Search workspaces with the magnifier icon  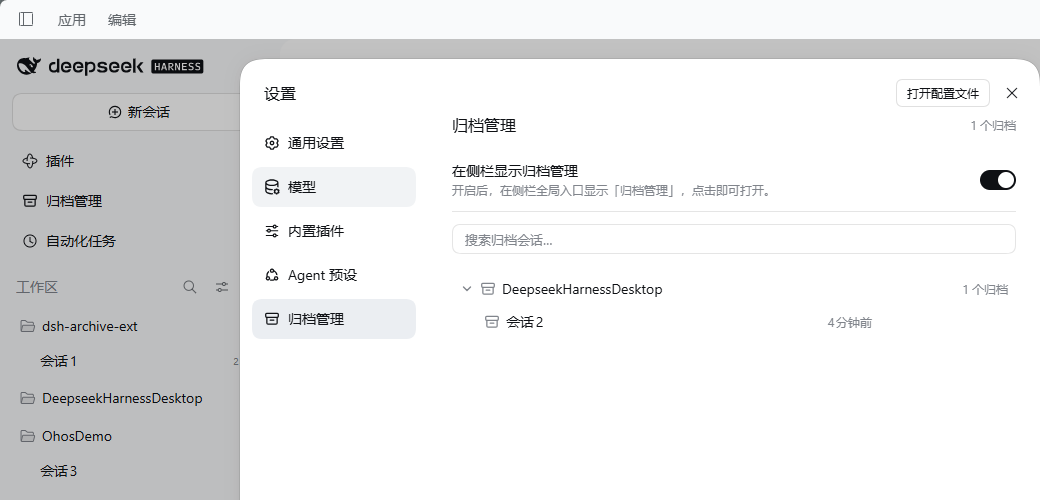click(190, 287)
